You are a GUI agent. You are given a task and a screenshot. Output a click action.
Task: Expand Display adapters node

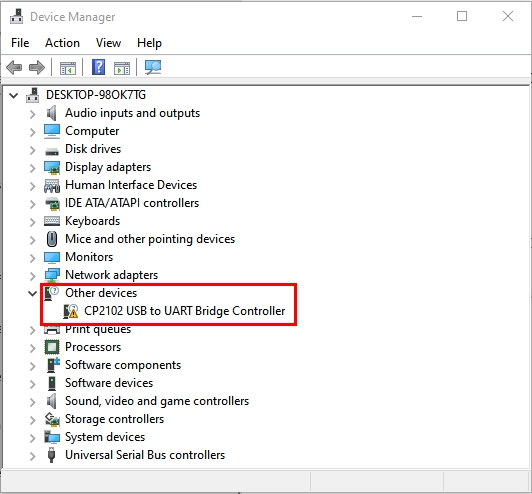tap(33, 167)
